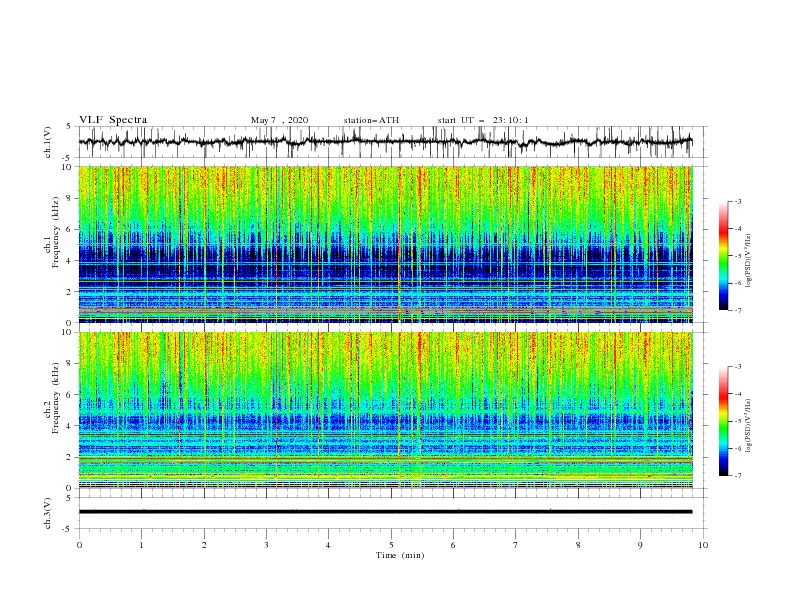Click the ch.2 spectrogram panel
The height and width of the screenshot is (612, 792).
[x=385, y=410]
